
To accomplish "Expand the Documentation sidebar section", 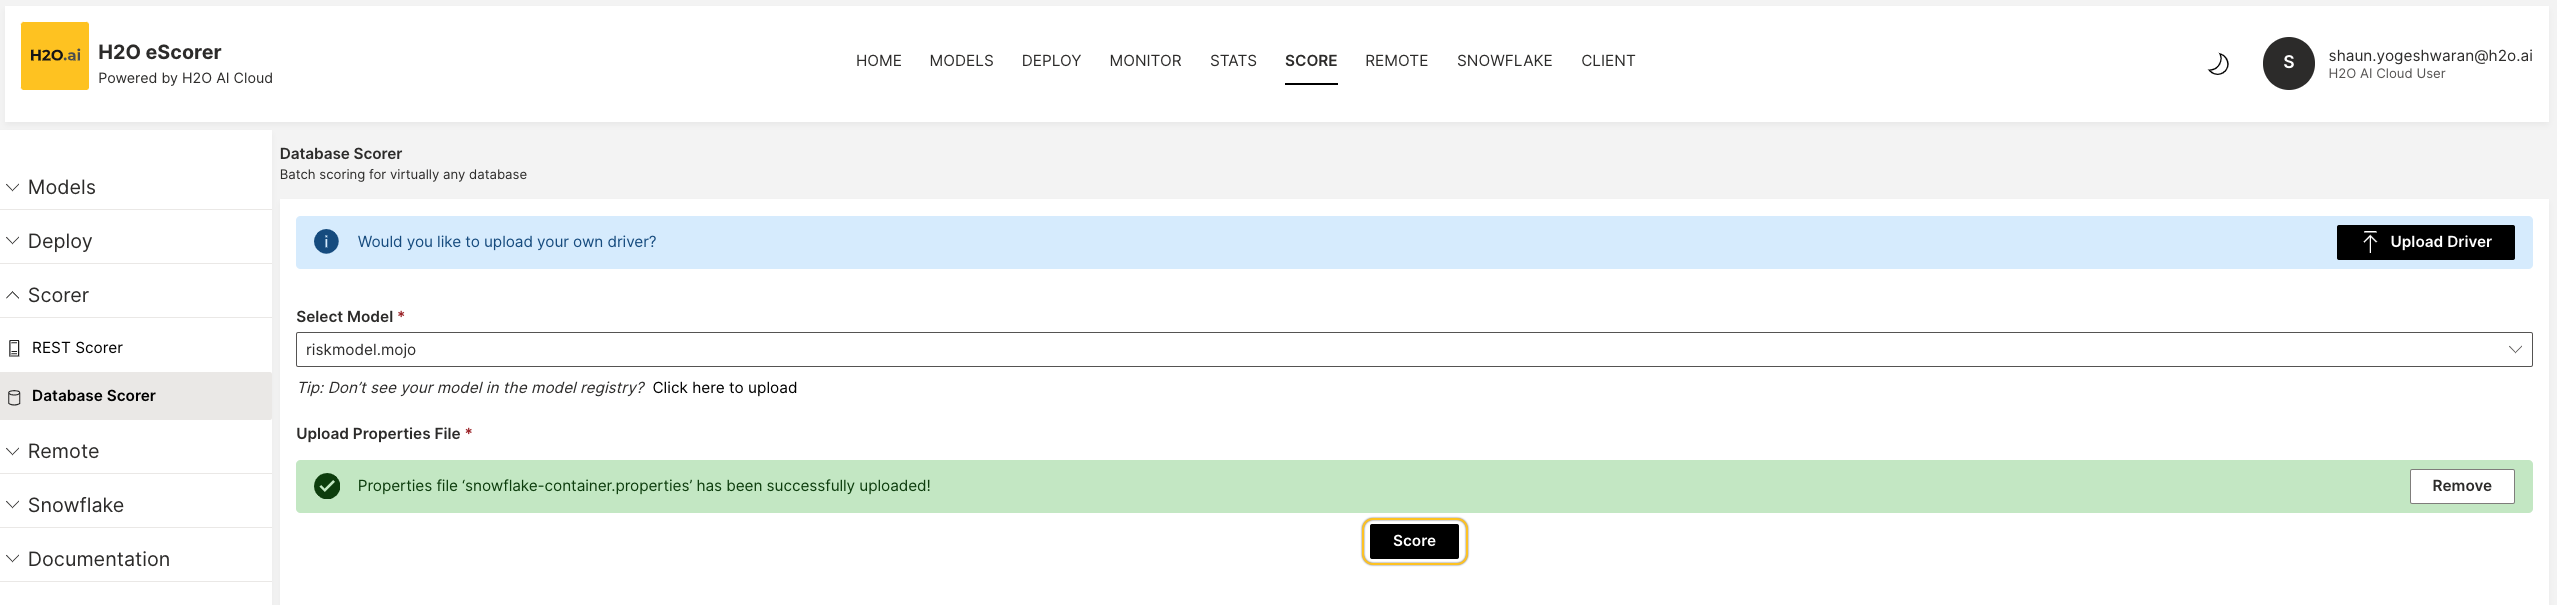I will [x=136, y=559].
